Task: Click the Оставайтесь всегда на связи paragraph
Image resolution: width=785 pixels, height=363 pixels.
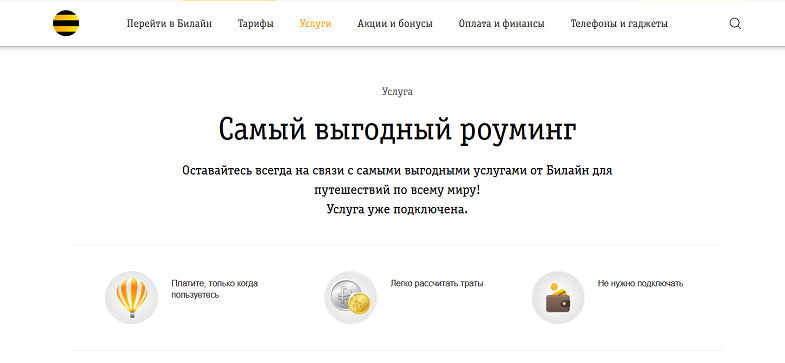Action: [x=397, y=180]
